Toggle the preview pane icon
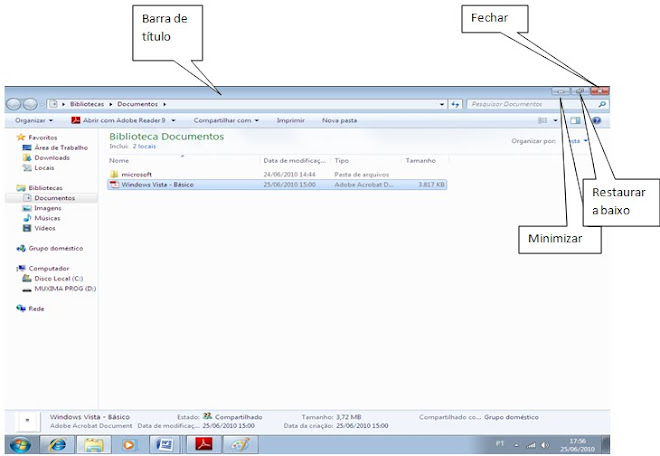 (575, 120)
